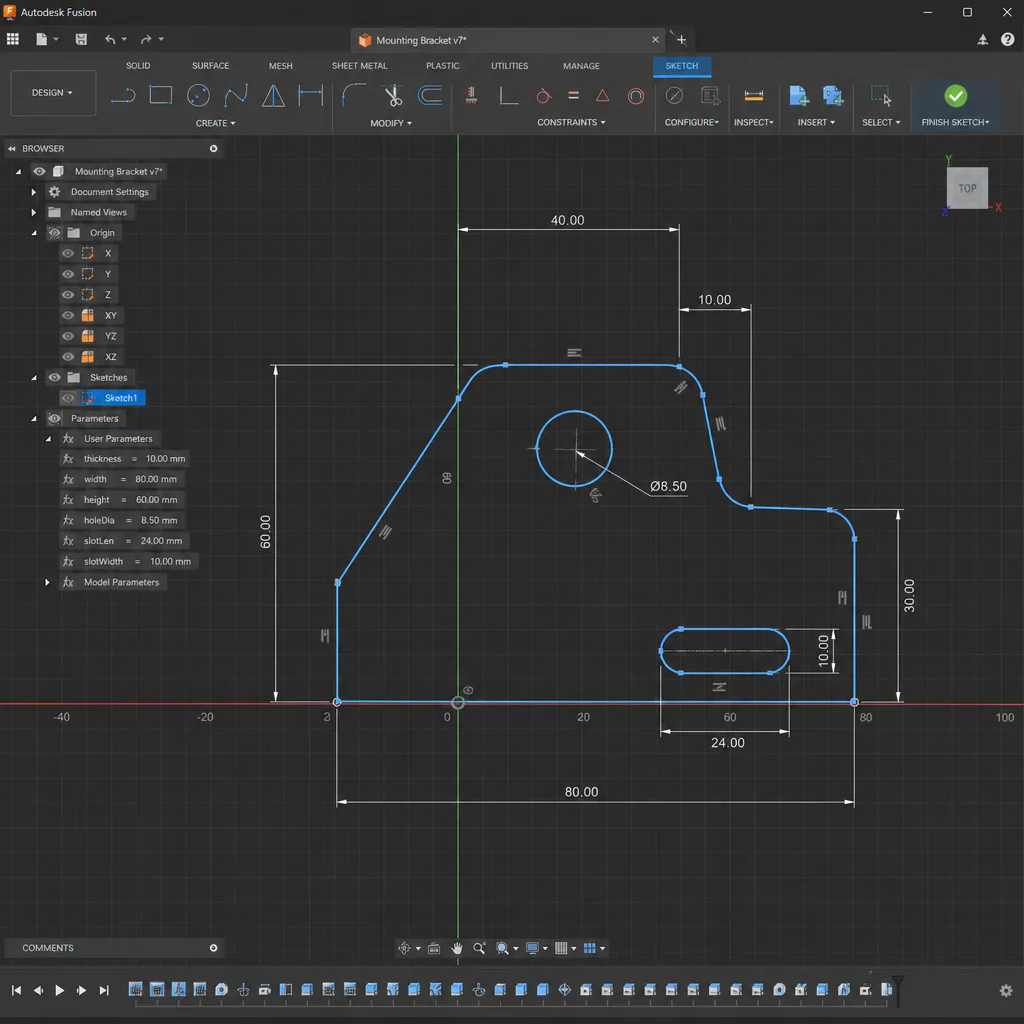This screenshot has width=1024, height=1024.
Task: Open the Design workspace dropdown
Action: [x=53, y=93]
